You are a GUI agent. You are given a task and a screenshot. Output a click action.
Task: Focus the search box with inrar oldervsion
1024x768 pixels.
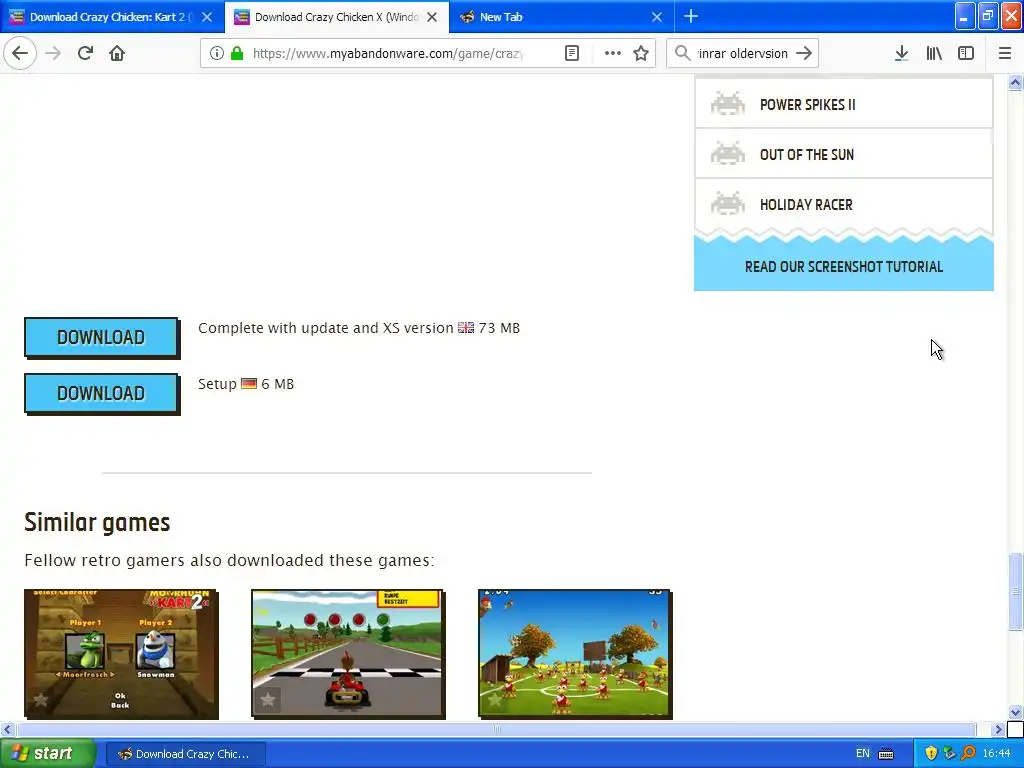click(x=743, y=54)
